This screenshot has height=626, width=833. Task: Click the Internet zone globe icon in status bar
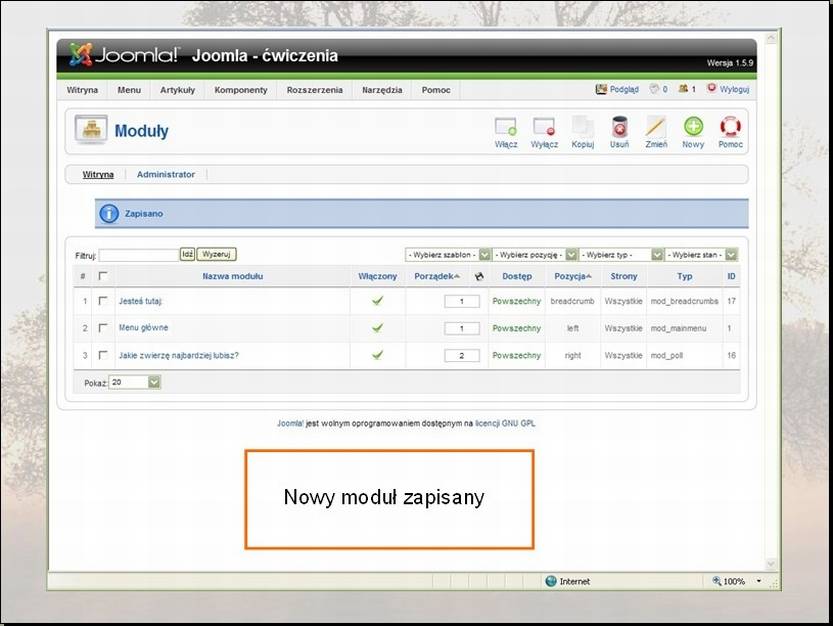[x=551, y=581]
